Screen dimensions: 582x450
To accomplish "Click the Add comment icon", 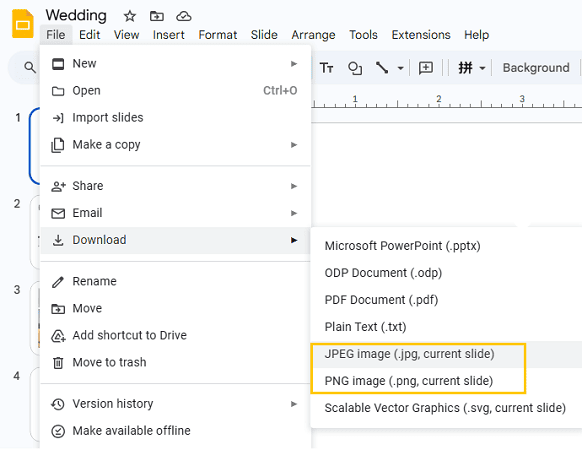I will (426, 68).
